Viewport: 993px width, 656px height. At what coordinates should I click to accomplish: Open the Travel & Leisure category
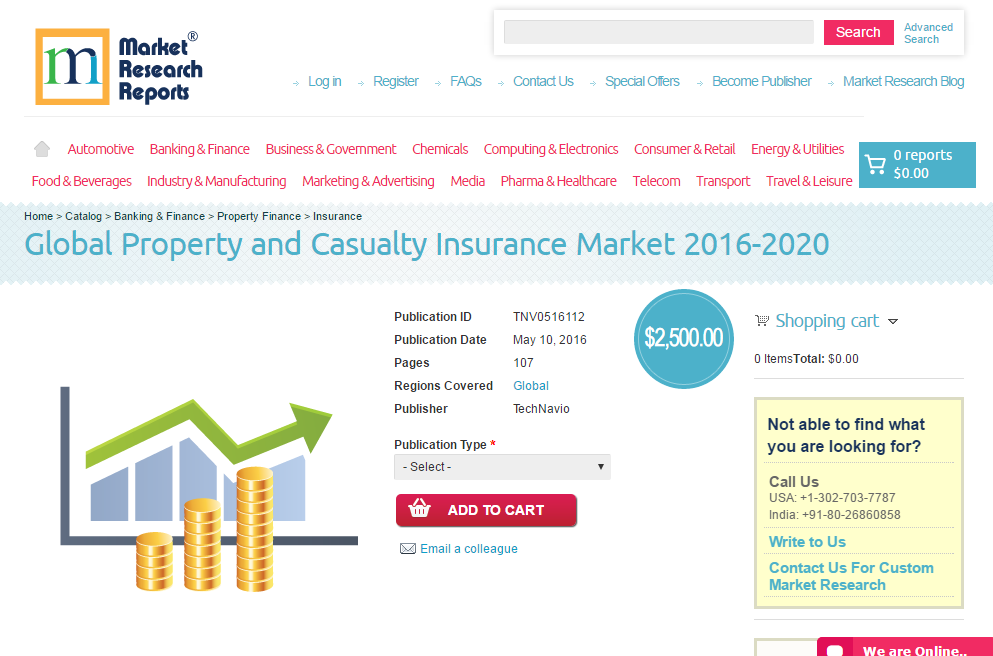tap(809, 181)
